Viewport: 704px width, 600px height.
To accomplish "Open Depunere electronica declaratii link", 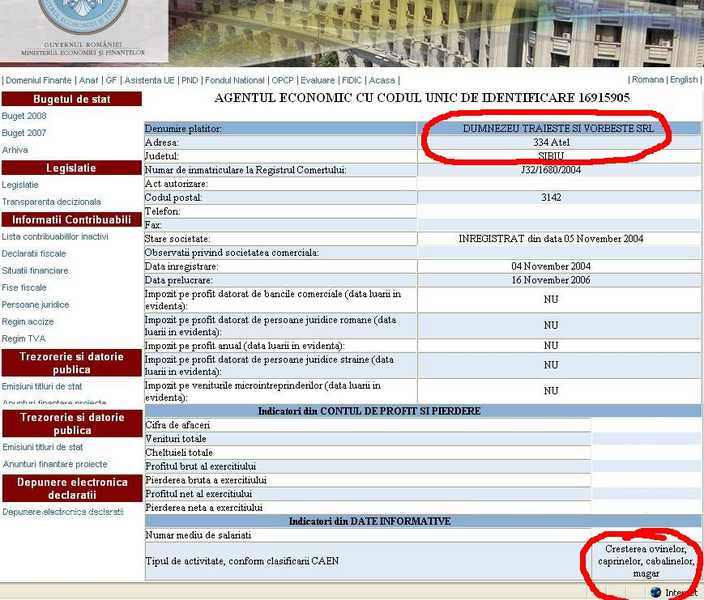I will [62, 512].
